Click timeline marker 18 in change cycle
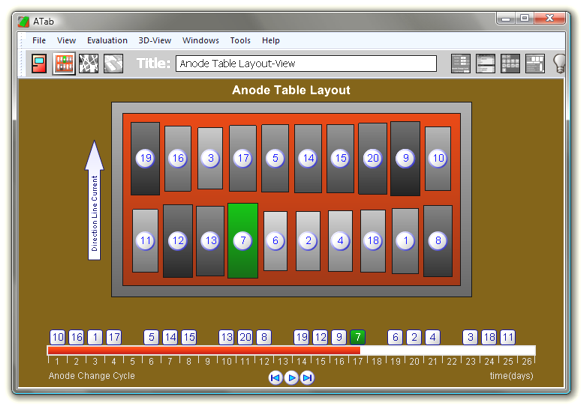This screenshot has height=406, width=583. 489,337
